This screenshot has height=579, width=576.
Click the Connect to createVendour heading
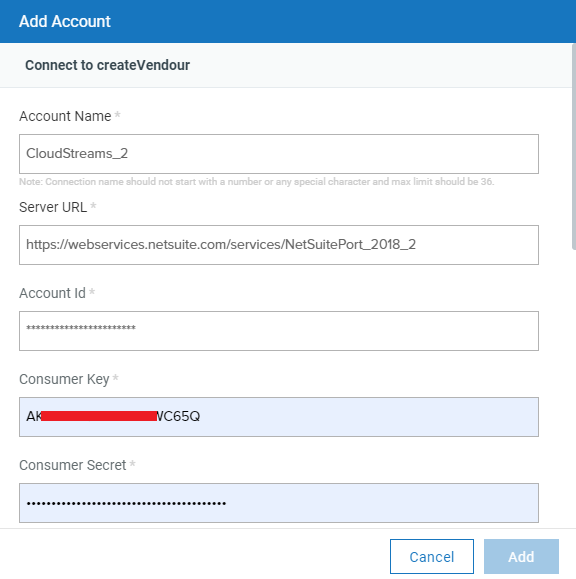(107, 65)
